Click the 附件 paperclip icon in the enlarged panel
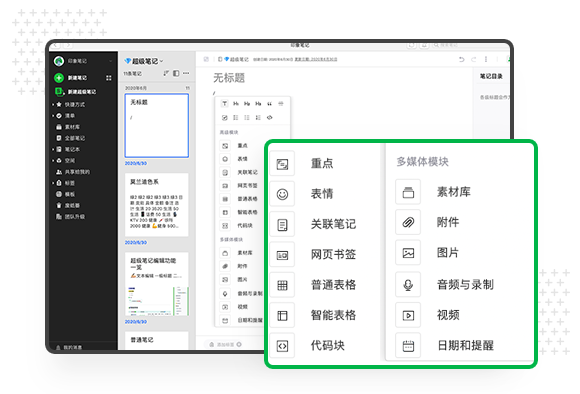Image resolution: width=580 pixels, height=394 pixels. pos(408,222)
